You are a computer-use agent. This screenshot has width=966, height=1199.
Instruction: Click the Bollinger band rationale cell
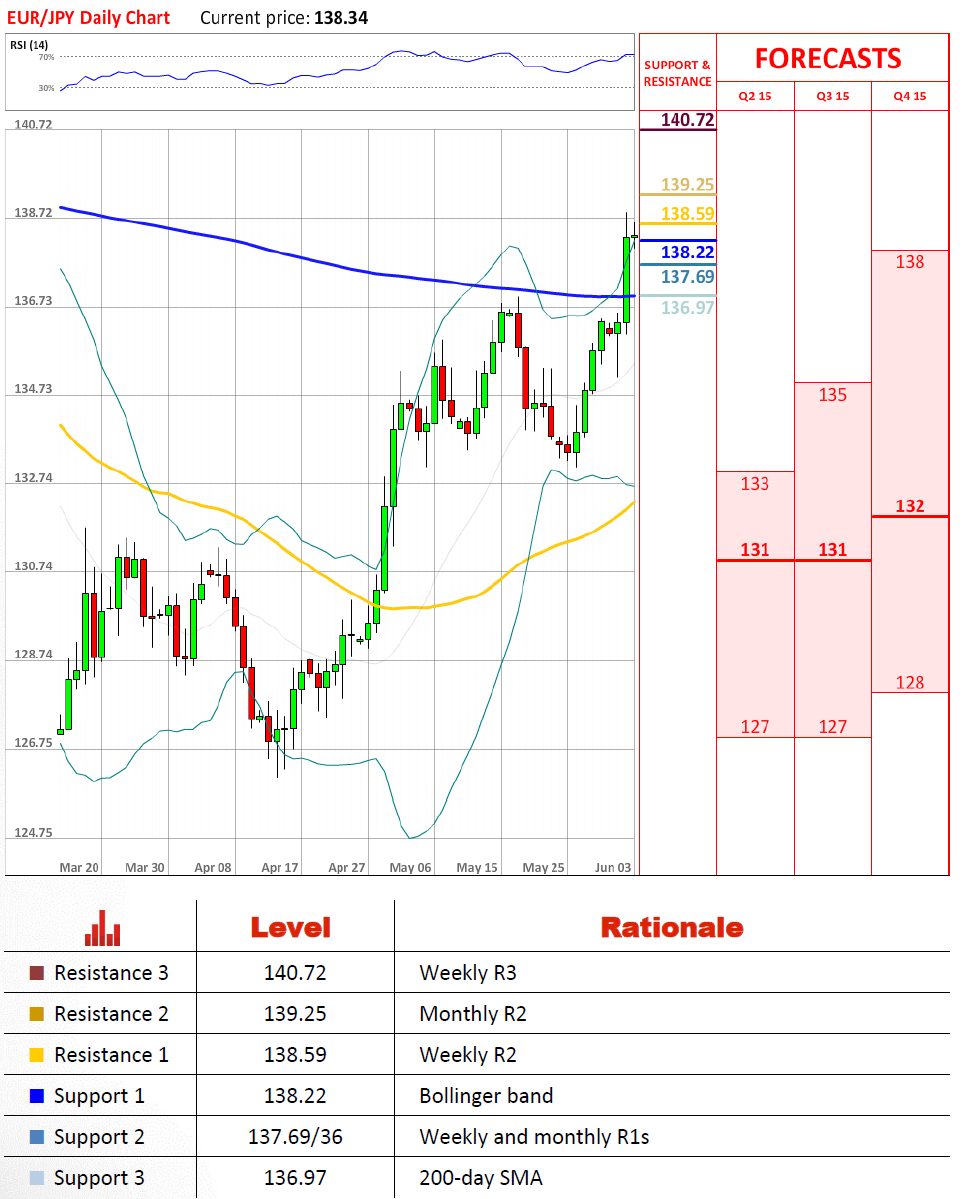click(x=486, y=1096)
